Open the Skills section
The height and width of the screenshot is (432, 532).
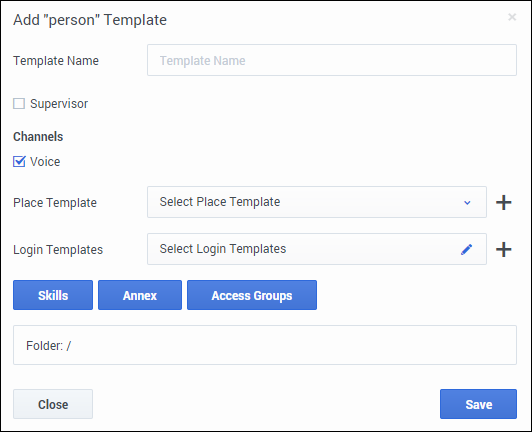(x=53, y=295)
